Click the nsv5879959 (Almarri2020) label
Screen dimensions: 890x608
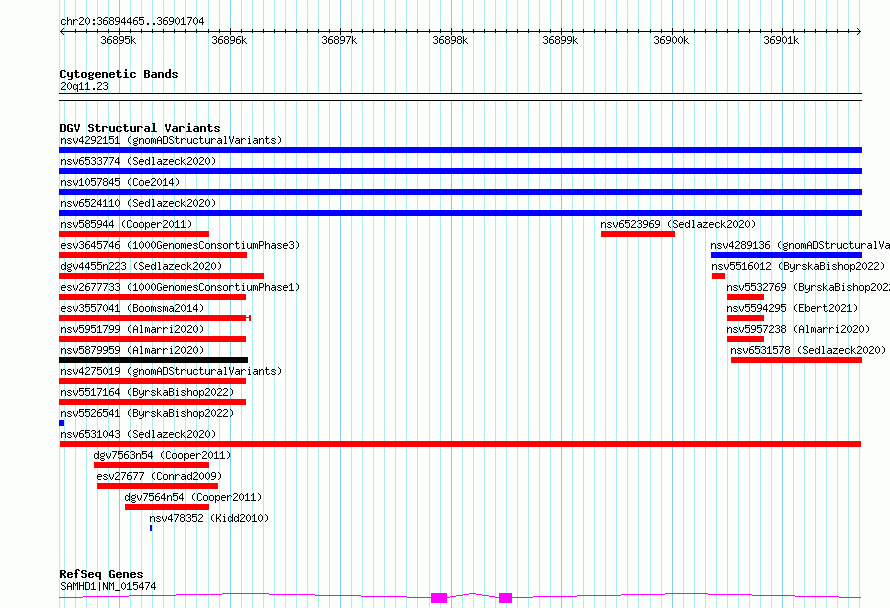[x=132, y=350]
